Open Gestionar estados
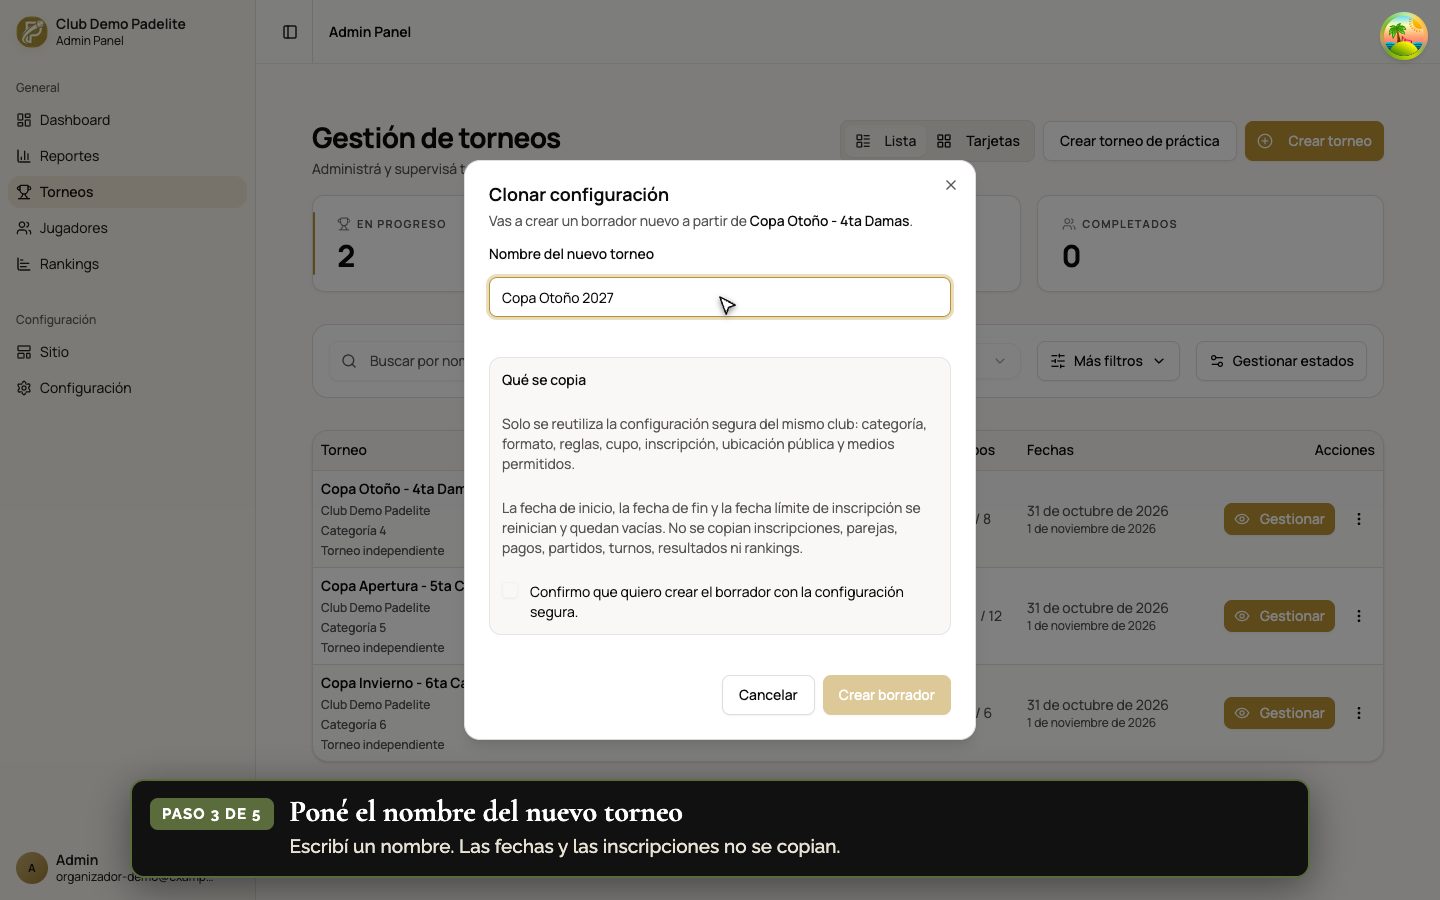 1281,361
